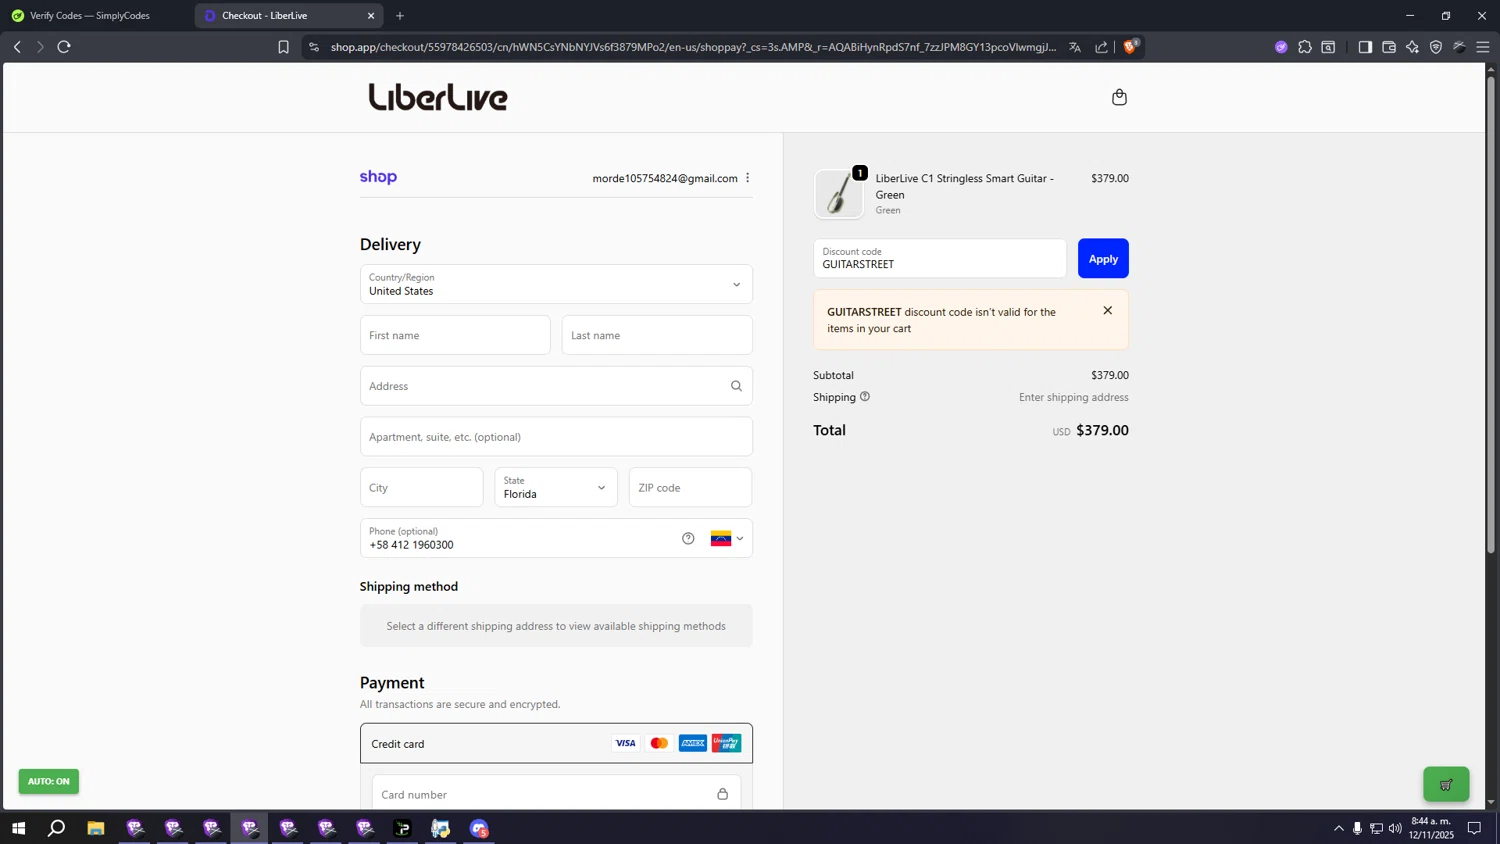Open the account options three-dot menu
Image resolution: width=1500 pixels, height=844 pixels.
[x=747, y=178]
